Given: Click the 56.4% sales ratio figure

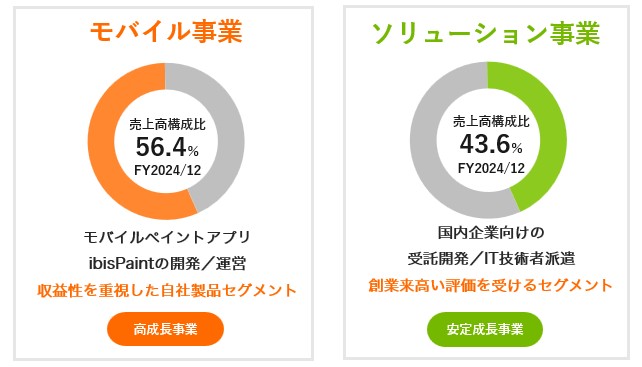Looking at the screenshot, I should (167, 147).
